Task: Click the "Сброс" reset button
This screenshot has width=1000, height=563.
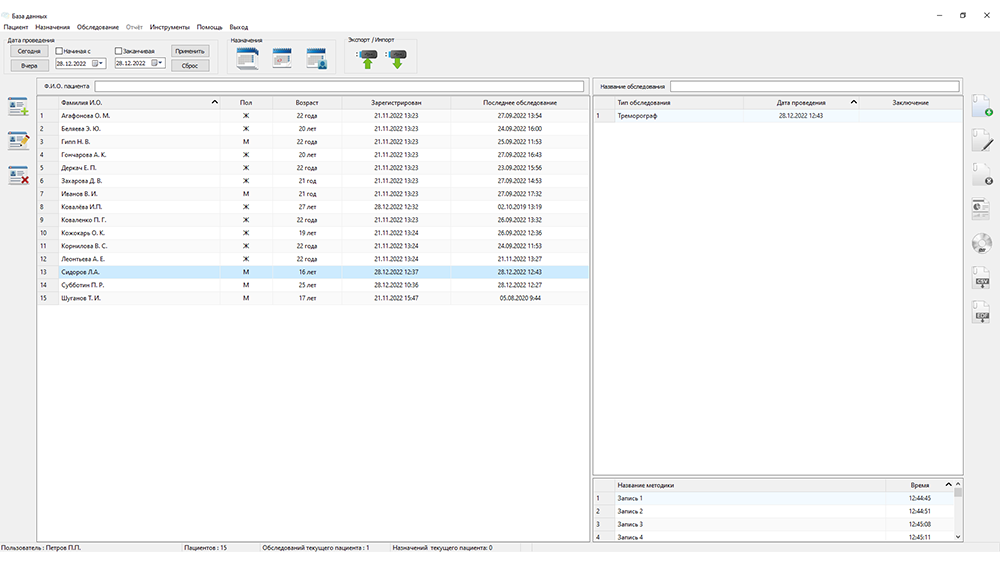Action: coord(190,65)
